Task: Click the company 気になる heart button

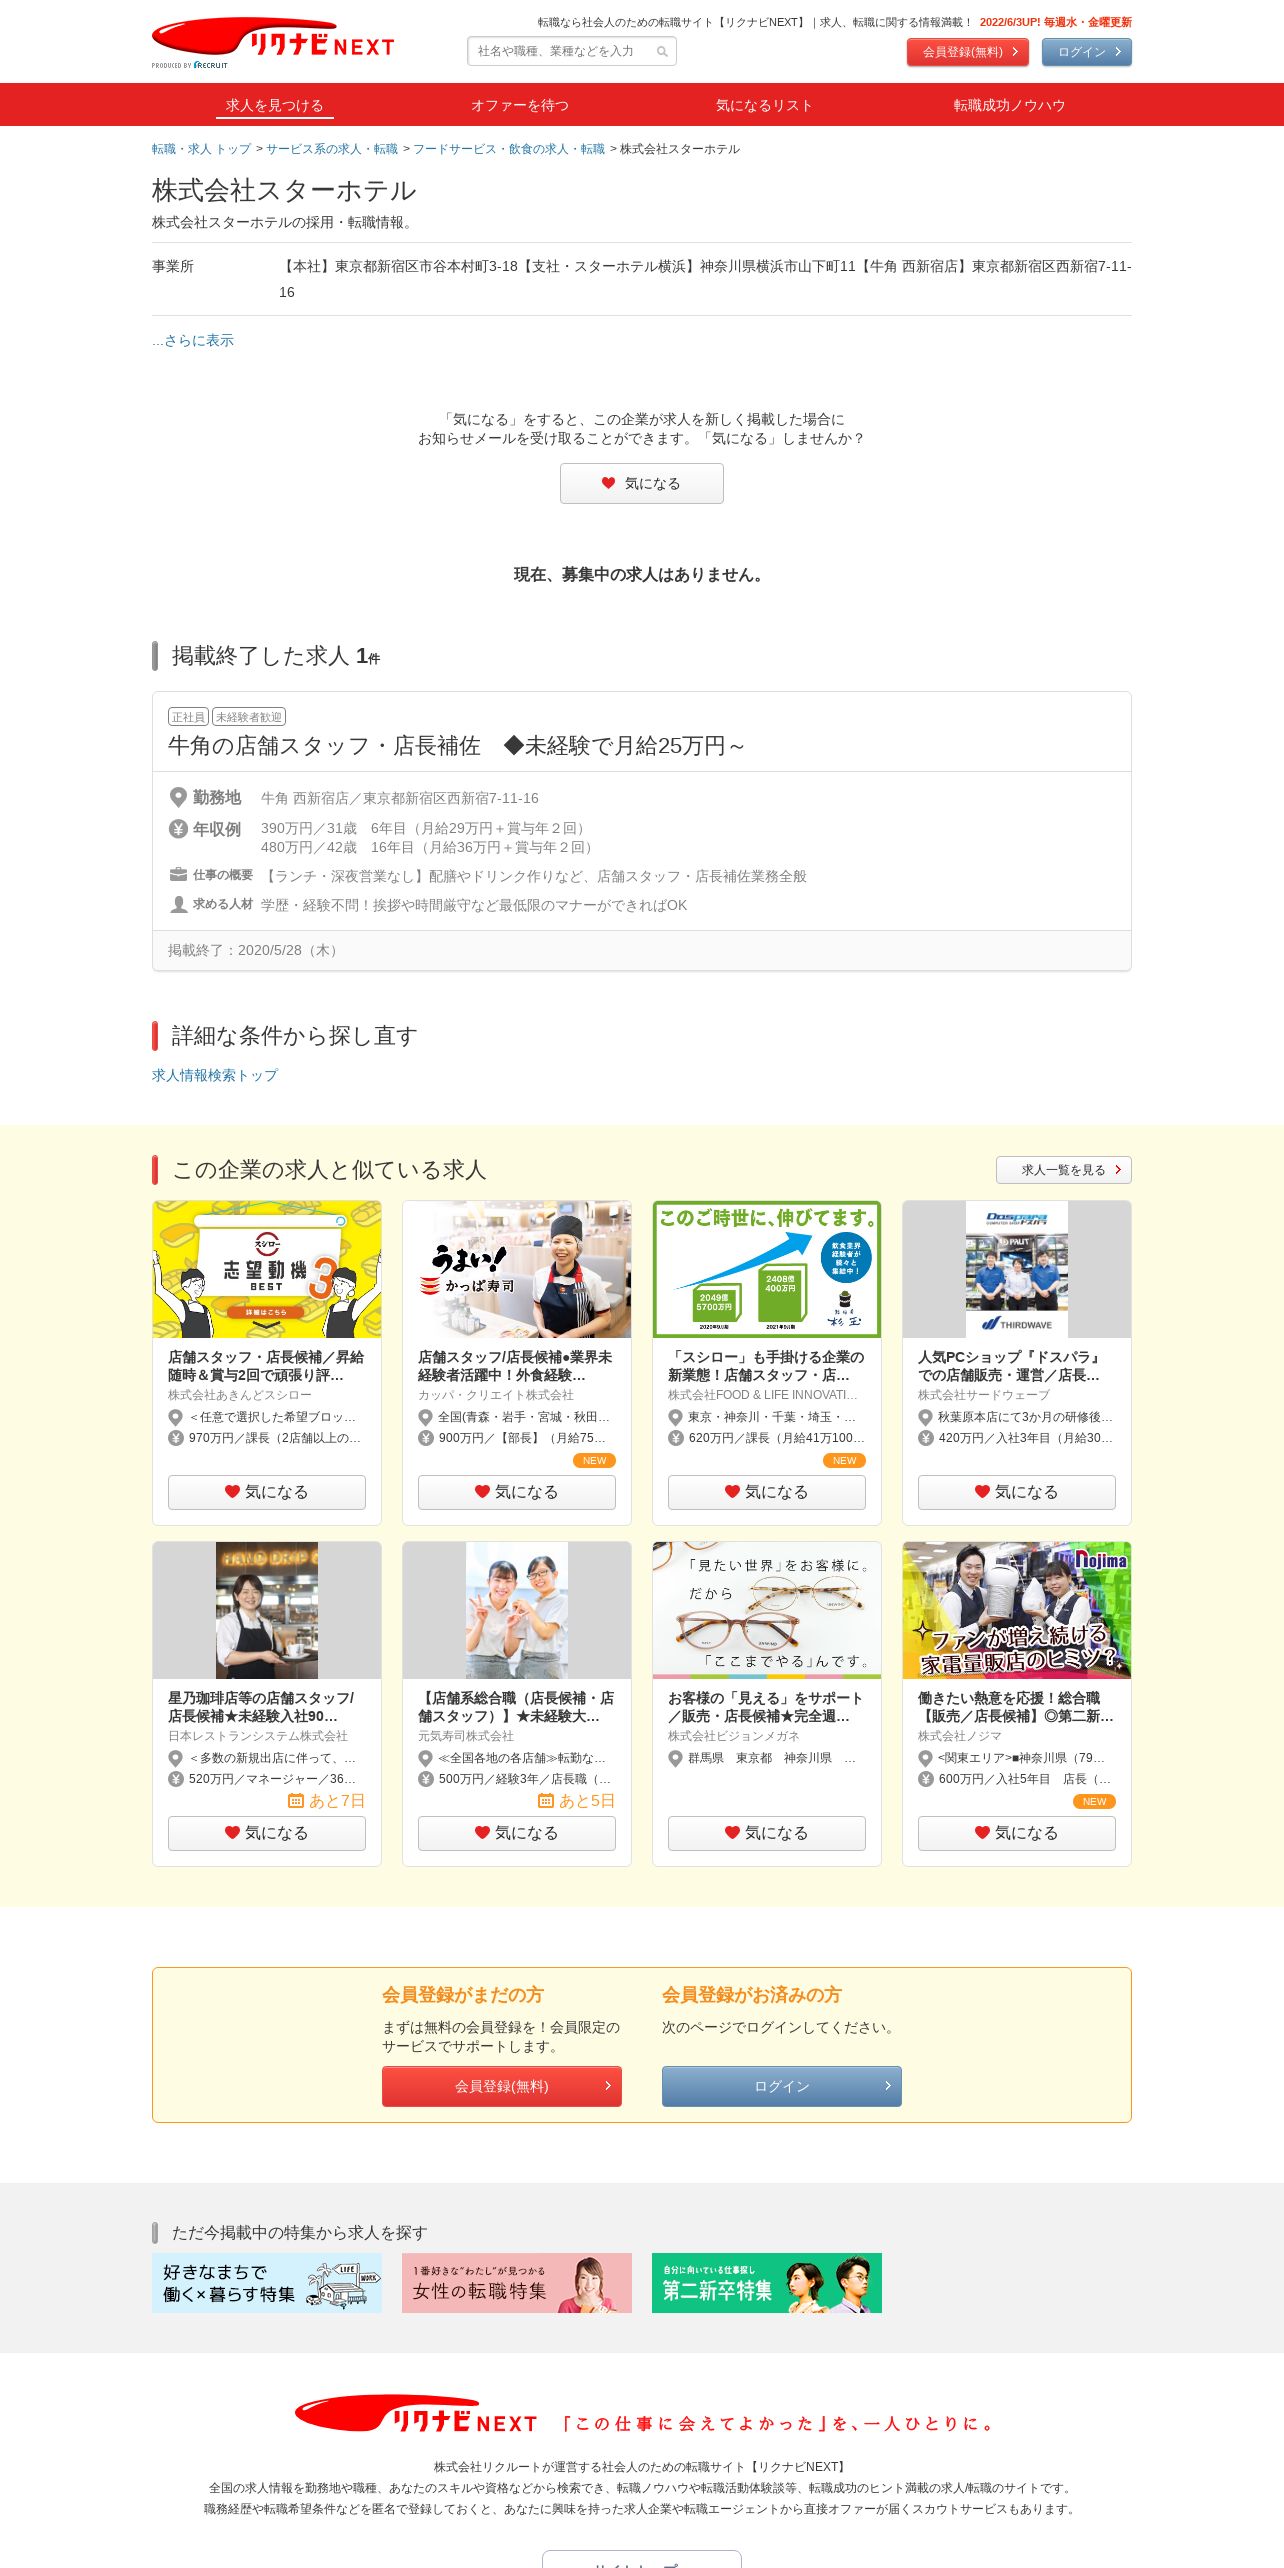Action: 642,484
